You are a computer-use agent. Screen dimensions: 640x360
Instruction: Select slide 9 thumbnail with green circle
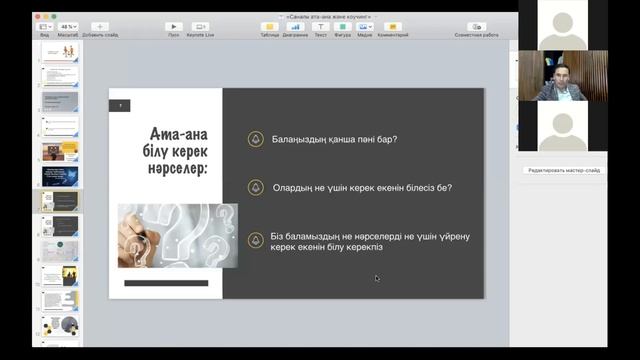(60, 251)
